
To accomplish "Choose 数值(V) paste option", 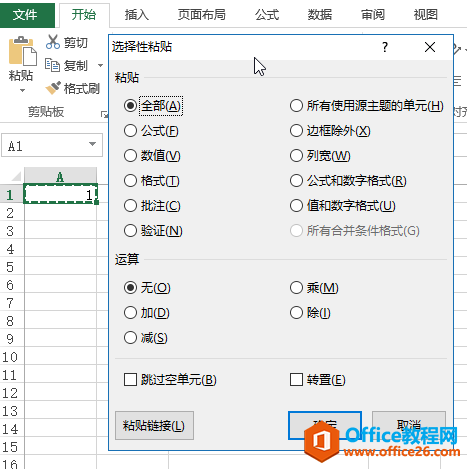I will 152,156.
